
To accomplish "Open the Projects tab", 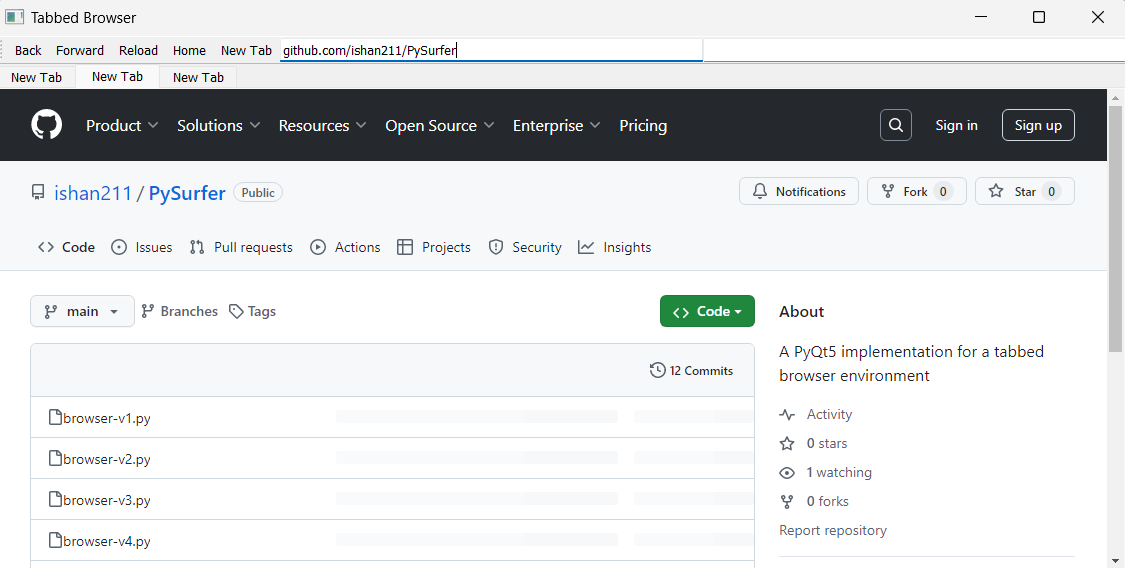I will (x=434, y=247).
